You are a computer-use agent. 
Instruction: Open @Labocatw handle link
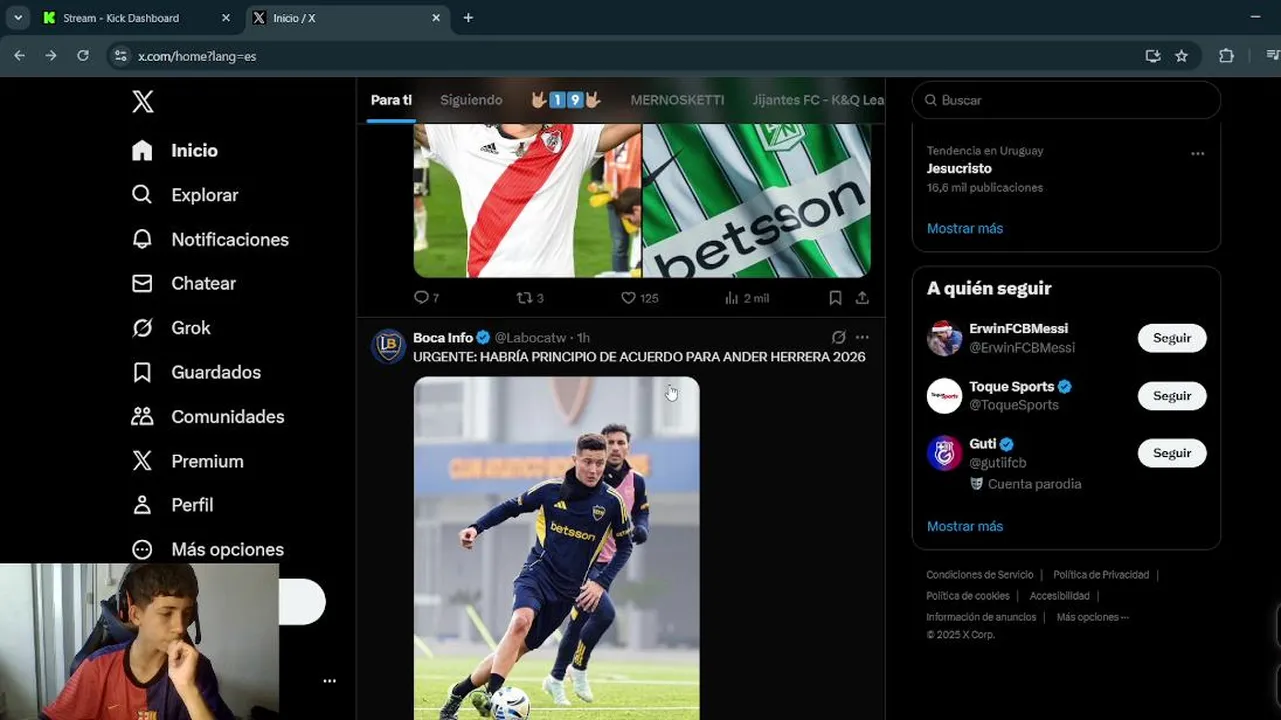point(530,338)
